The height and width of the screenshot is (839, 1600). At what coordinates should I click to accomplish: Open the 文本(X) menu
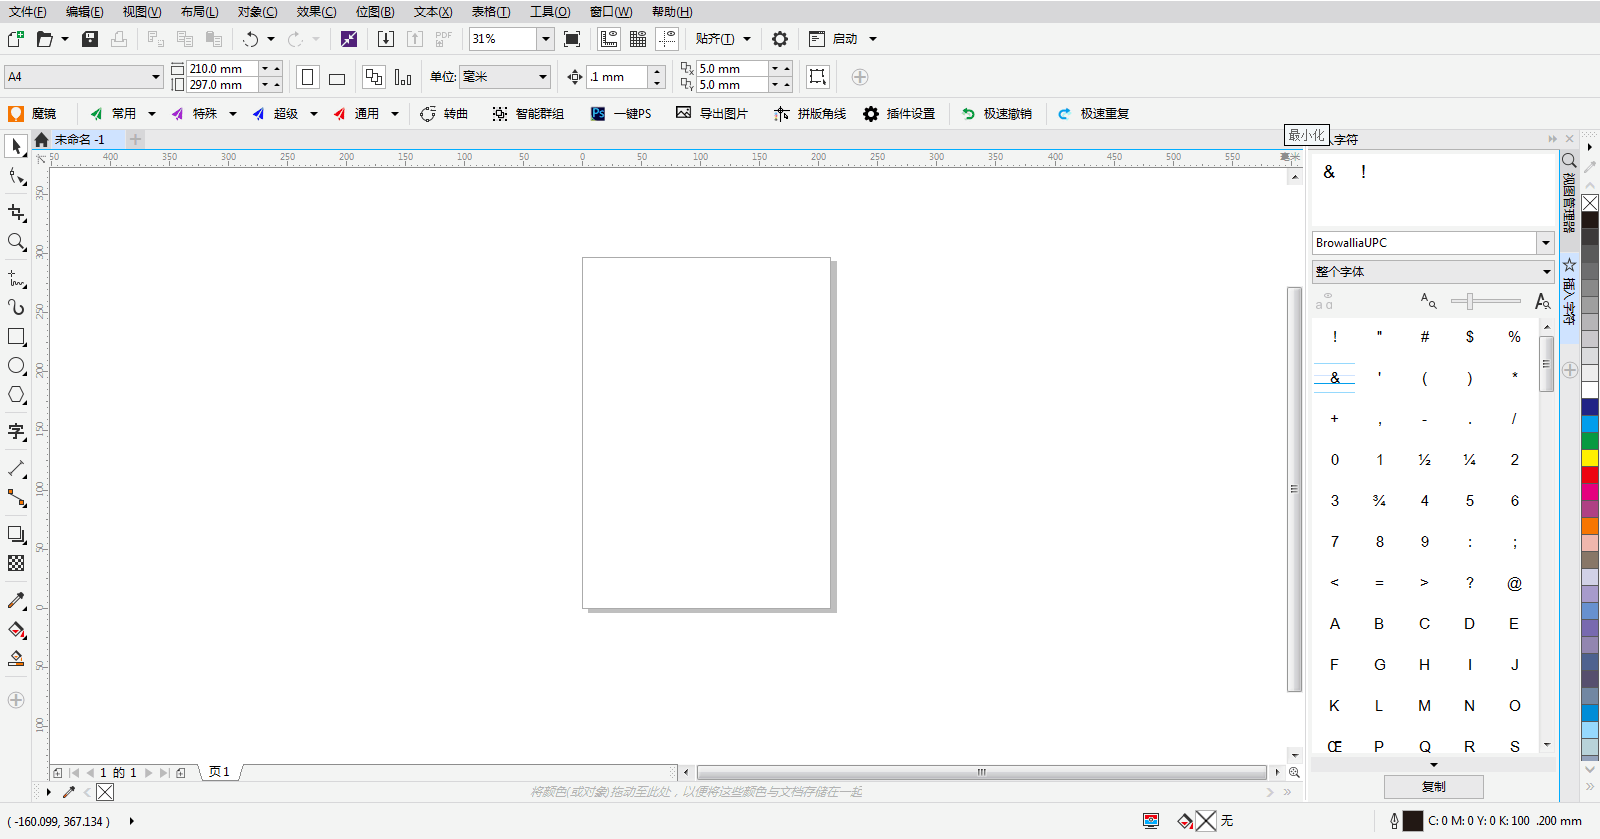(433, 12)
